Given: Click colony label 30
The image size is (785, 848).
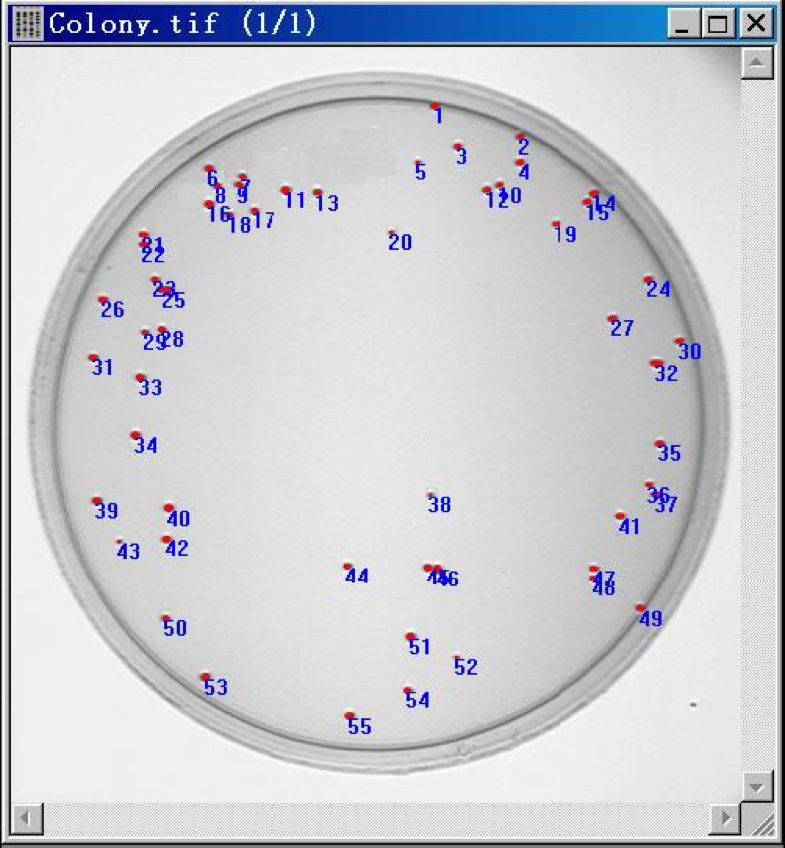Looking at the screenshot, I should pos(689,352).
